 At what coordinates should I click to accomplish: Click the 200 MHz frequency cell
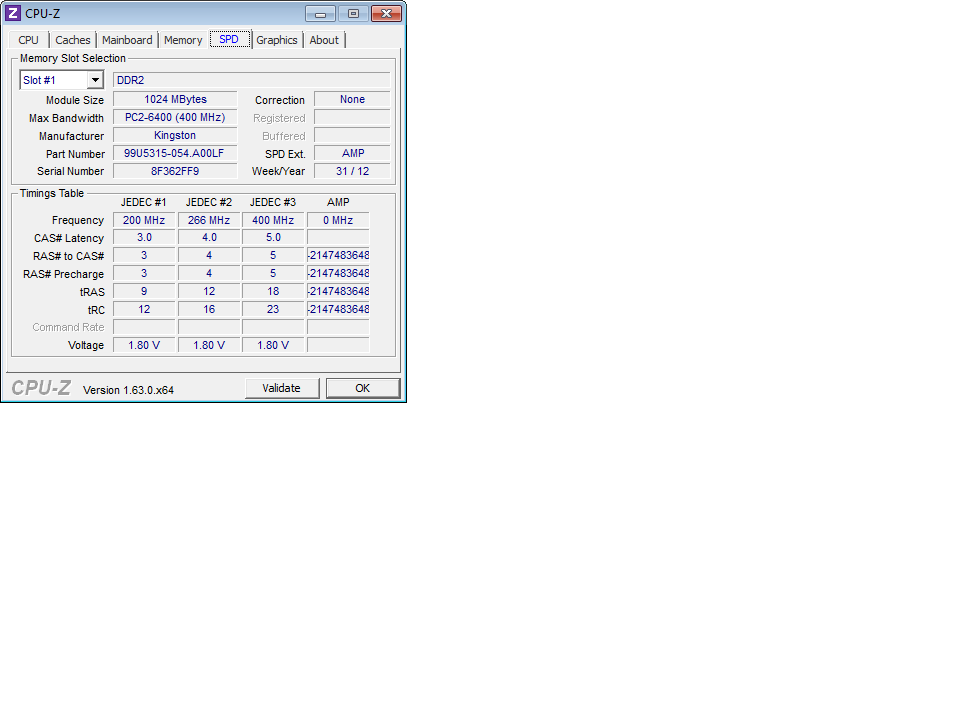click(144, 220)
